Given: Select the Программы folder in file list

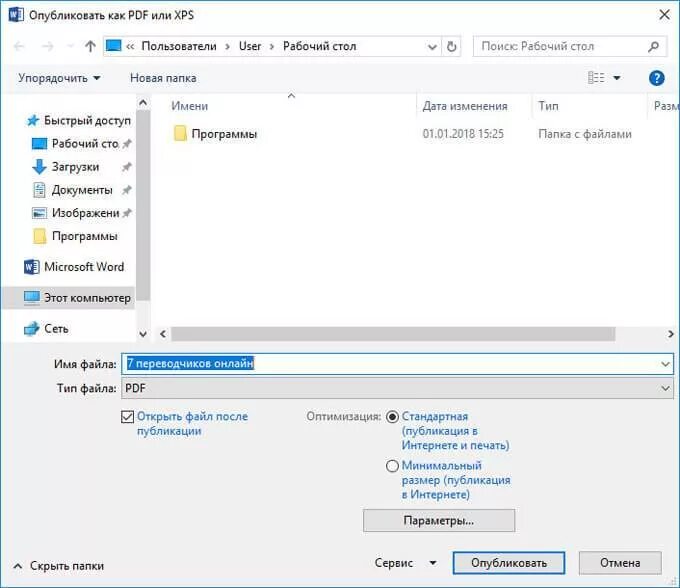Looking at the screenshot, I should pos(224,134).
